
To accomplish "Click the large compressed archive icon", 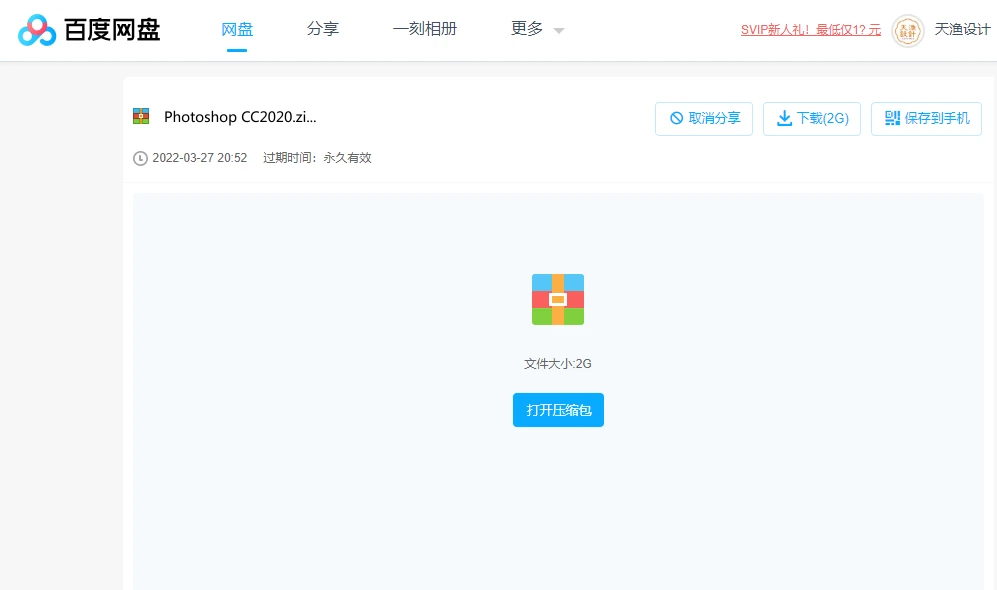I will (558, 299).
